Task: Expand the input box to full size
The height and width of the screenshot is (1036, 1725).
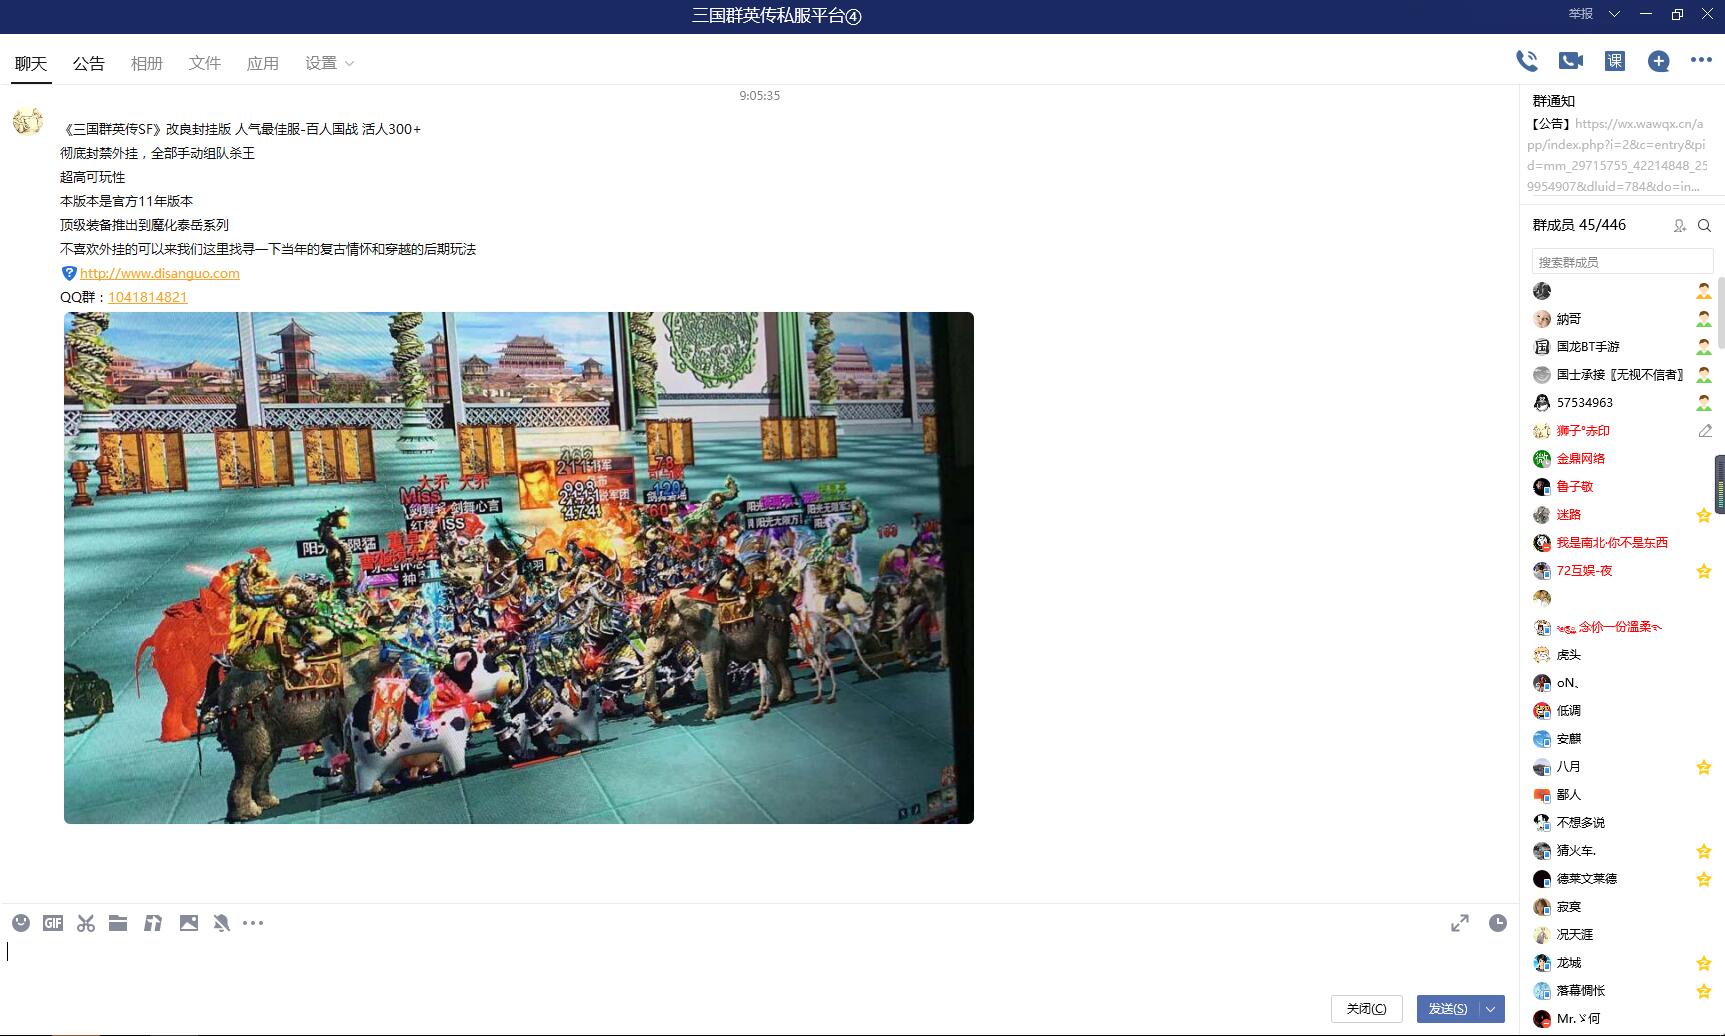Action: (1460, 923)
